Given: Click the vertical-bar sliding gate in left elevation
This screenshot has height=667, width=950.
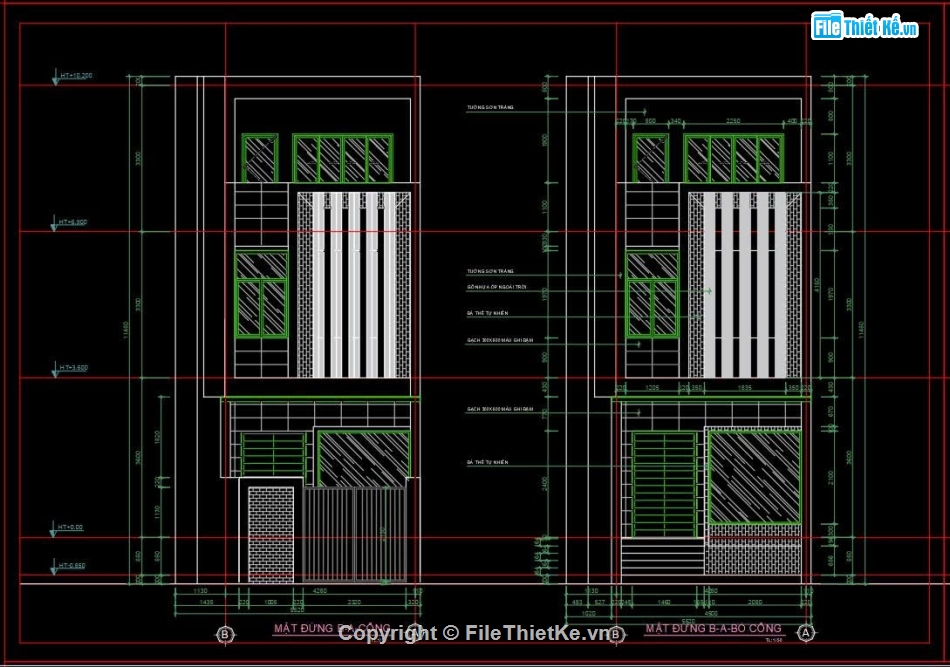Looking at the screenshot, I should click(x=355, y=534).
